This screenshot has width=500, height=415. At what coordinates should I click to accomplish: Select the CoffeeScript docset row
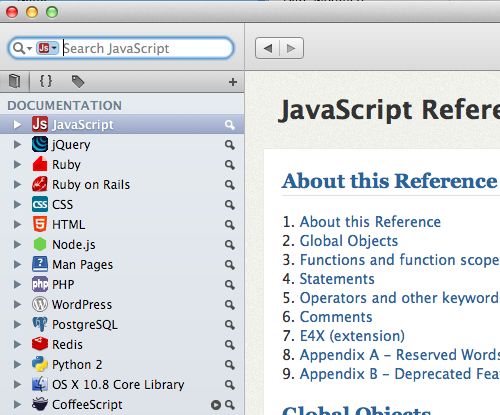122,405
